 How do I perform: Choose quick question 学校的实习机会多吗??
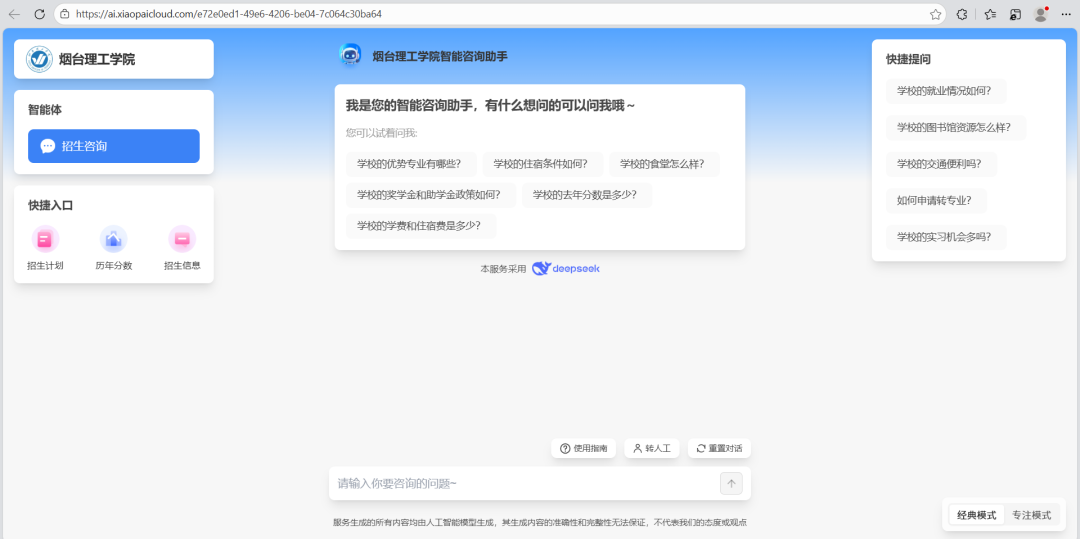pos(944,237)
